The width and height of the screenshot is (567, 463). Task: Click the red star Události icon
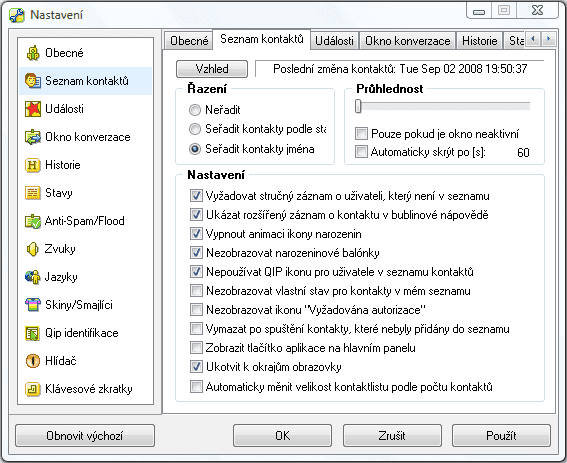coord(33,109)
